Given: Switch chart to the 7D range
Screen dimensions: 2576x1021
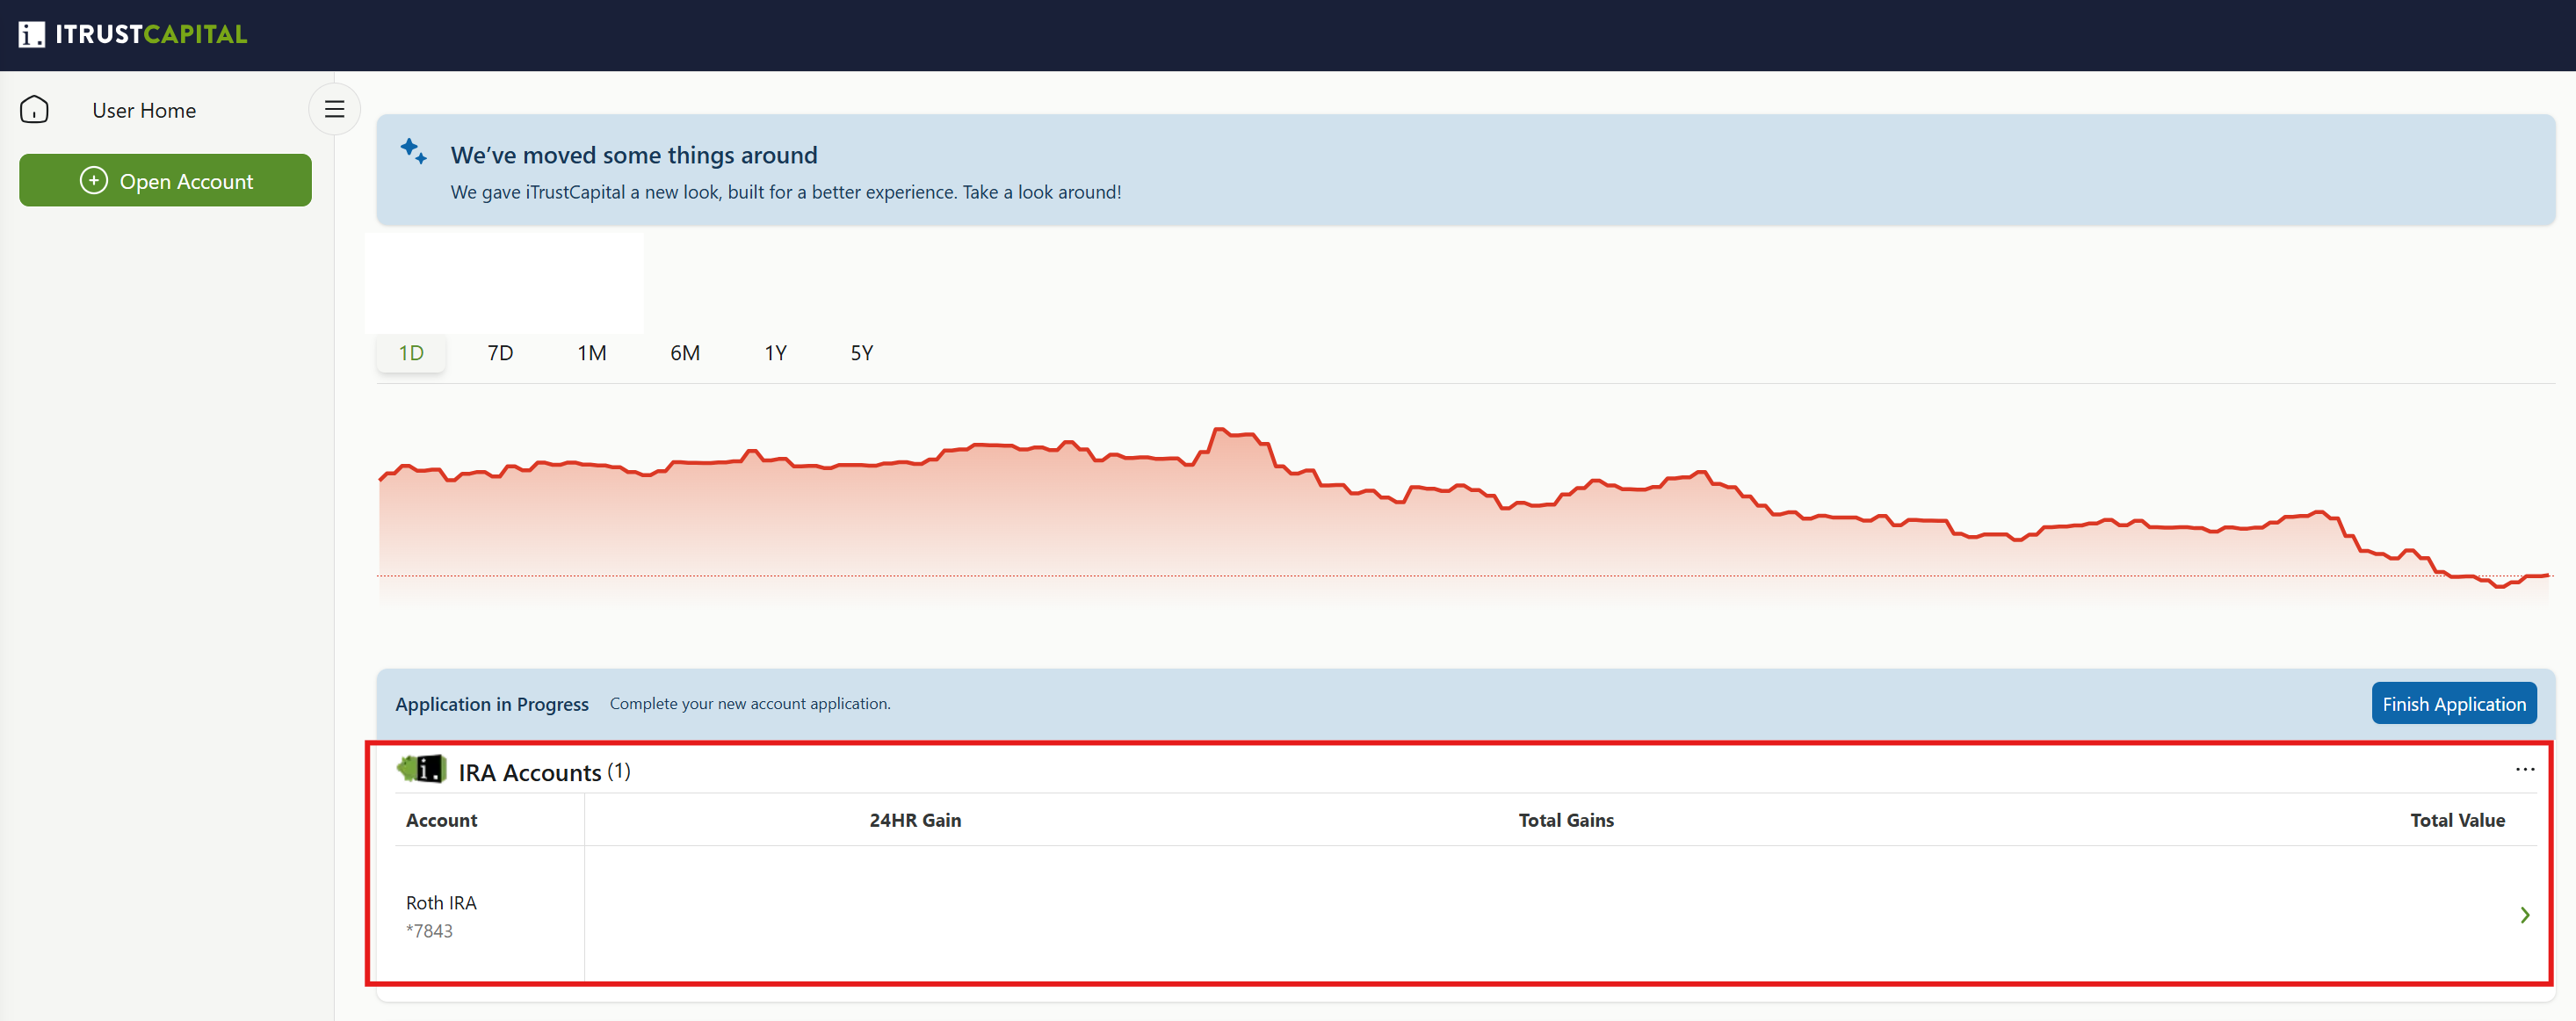Looking at the screenshot, I should pos(500,352).
